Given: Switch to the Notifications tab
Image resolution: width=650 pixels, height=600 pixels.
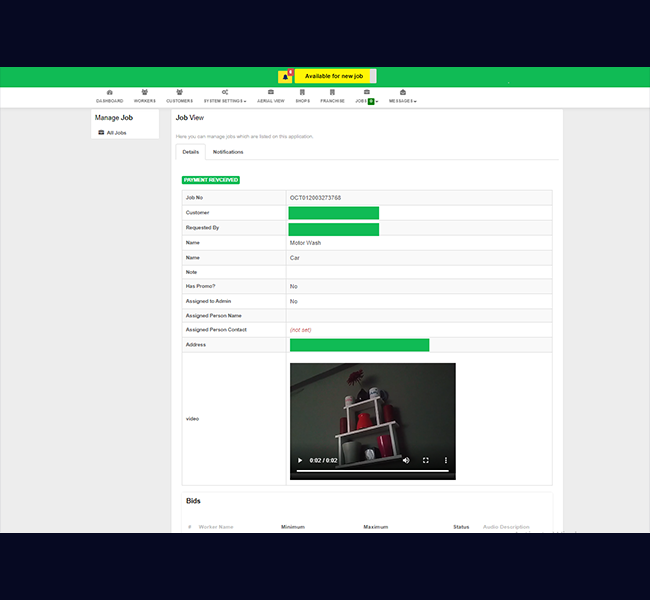Looking at the screenshot, I should 228,152.
